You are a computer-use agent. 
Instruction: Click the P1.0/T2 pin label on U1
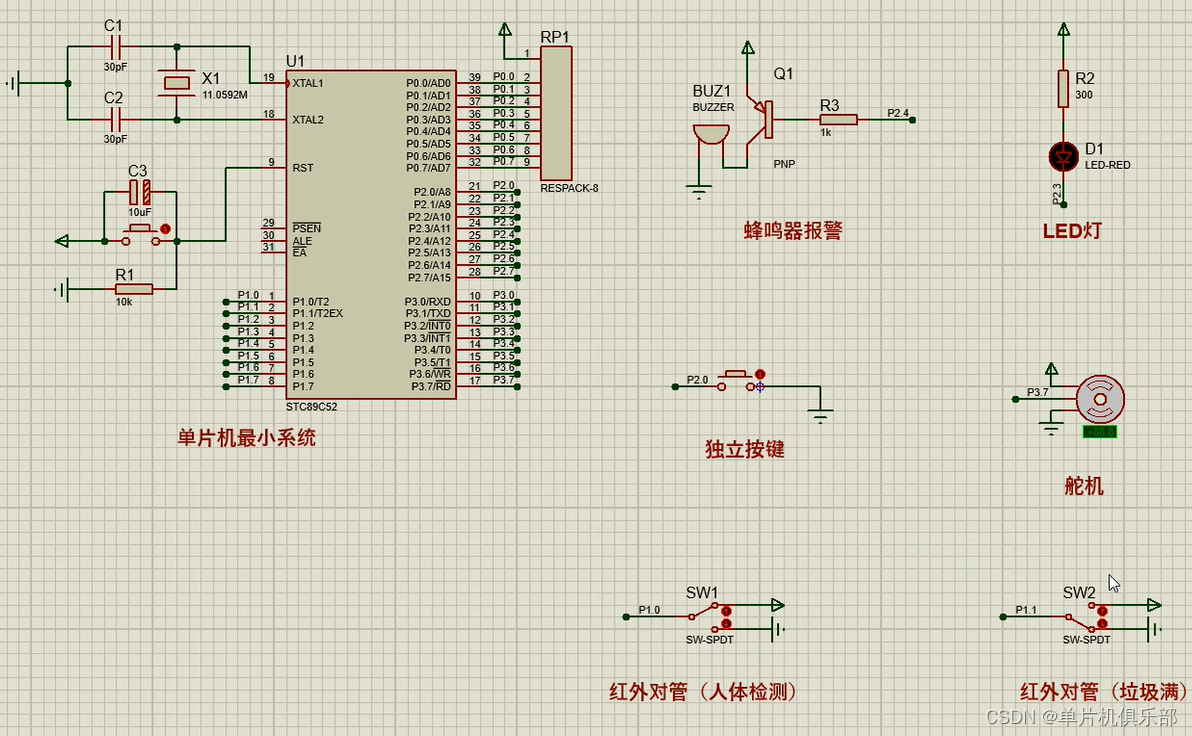click(x=311, y=302)
